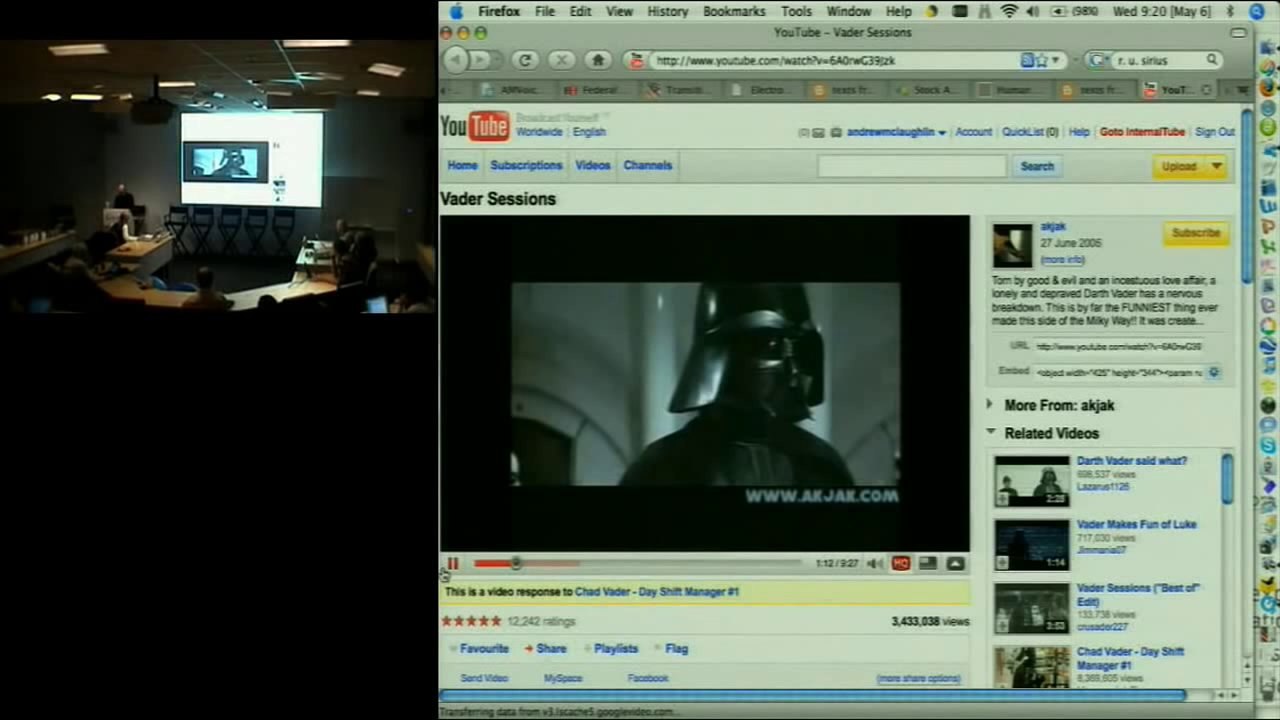Open the Subscriptions tab
The image size is (1280, 720).
(526, 165)
